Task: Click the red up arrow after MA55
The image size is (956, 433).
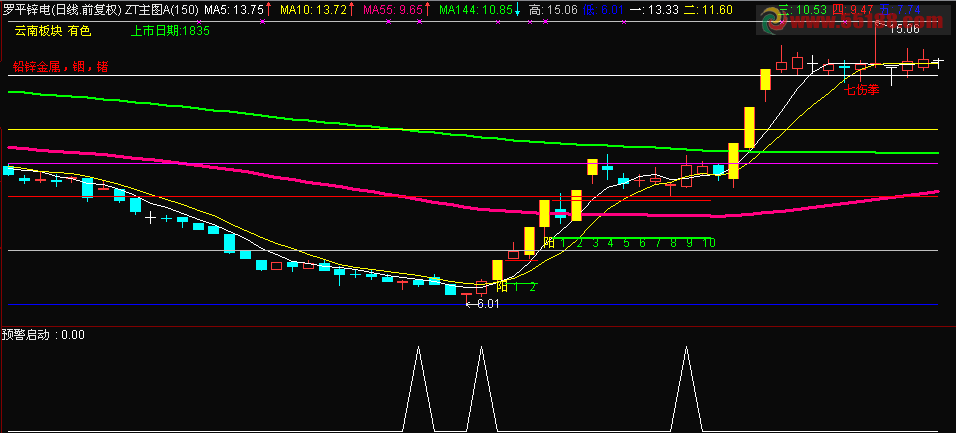Action: click(427, 9)
